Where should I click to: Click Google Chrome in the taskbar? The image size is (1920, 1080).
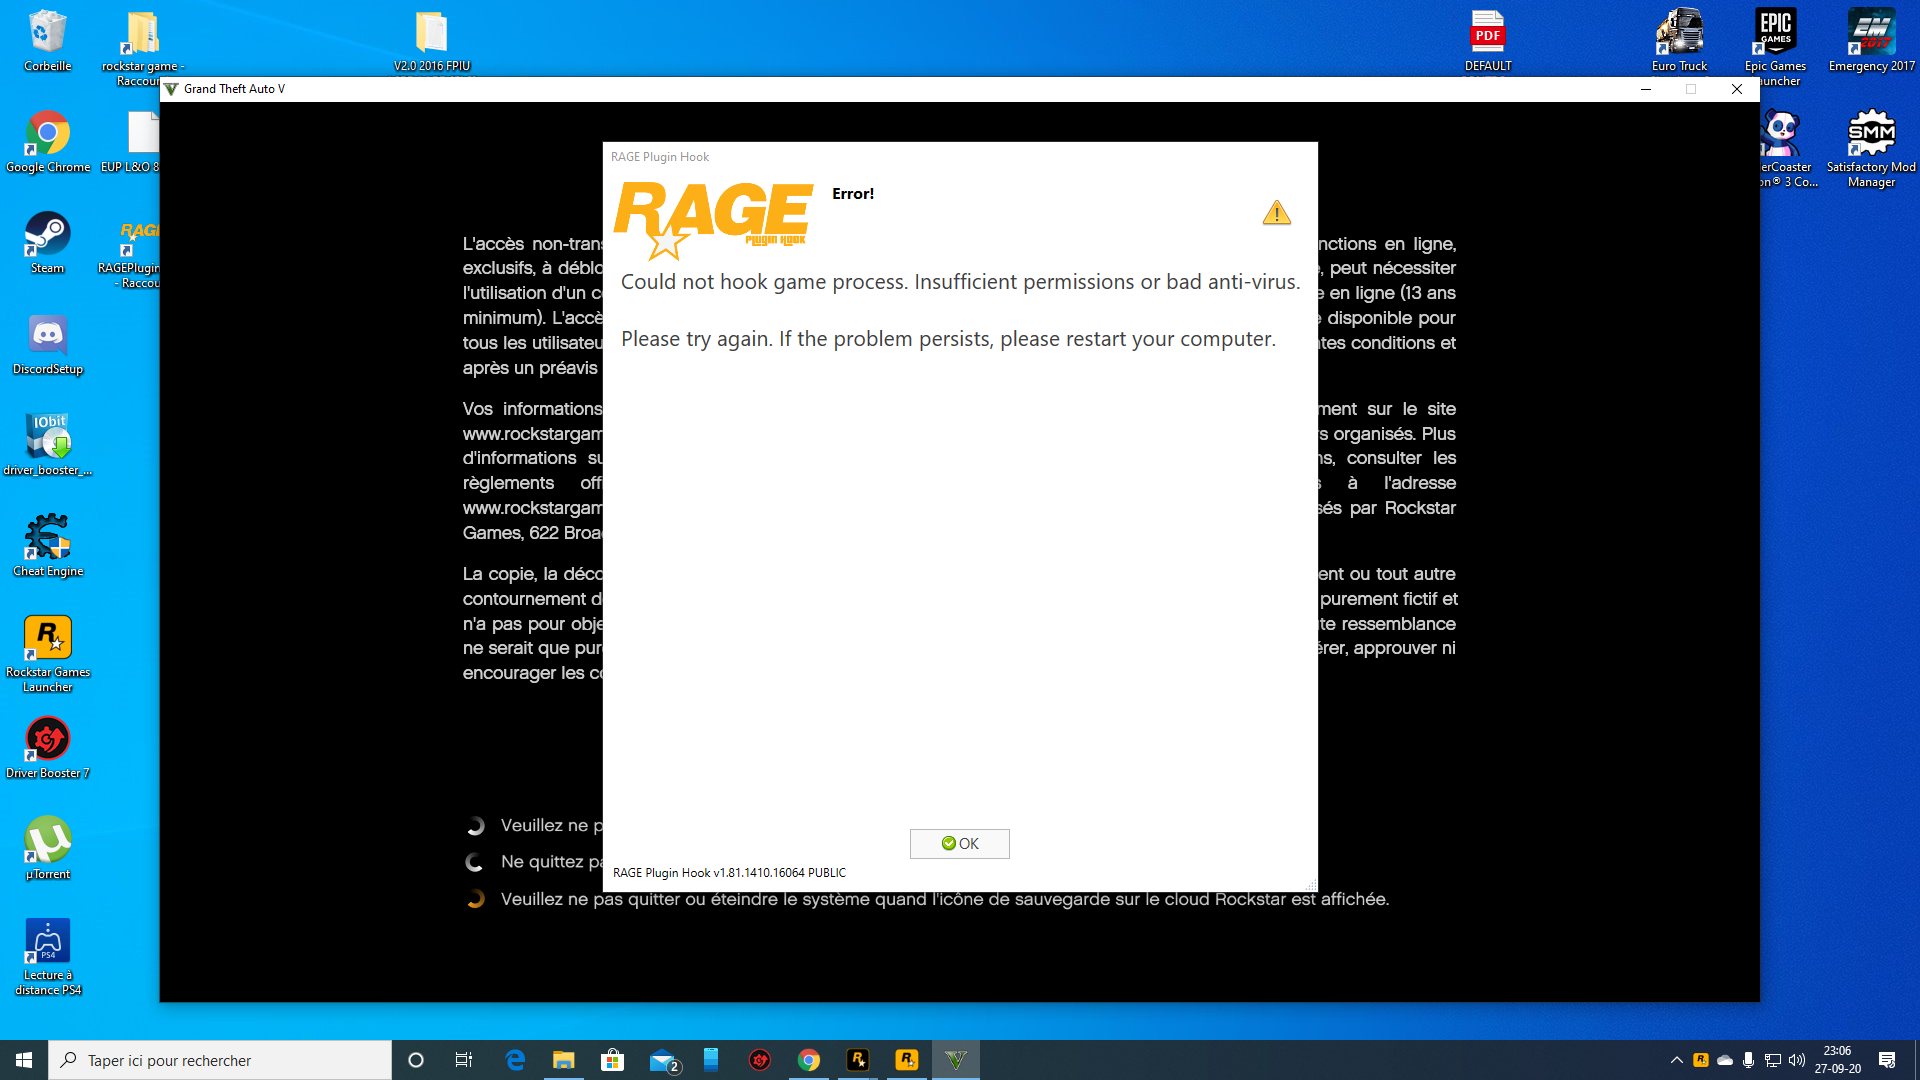[x=809, y=1060]
